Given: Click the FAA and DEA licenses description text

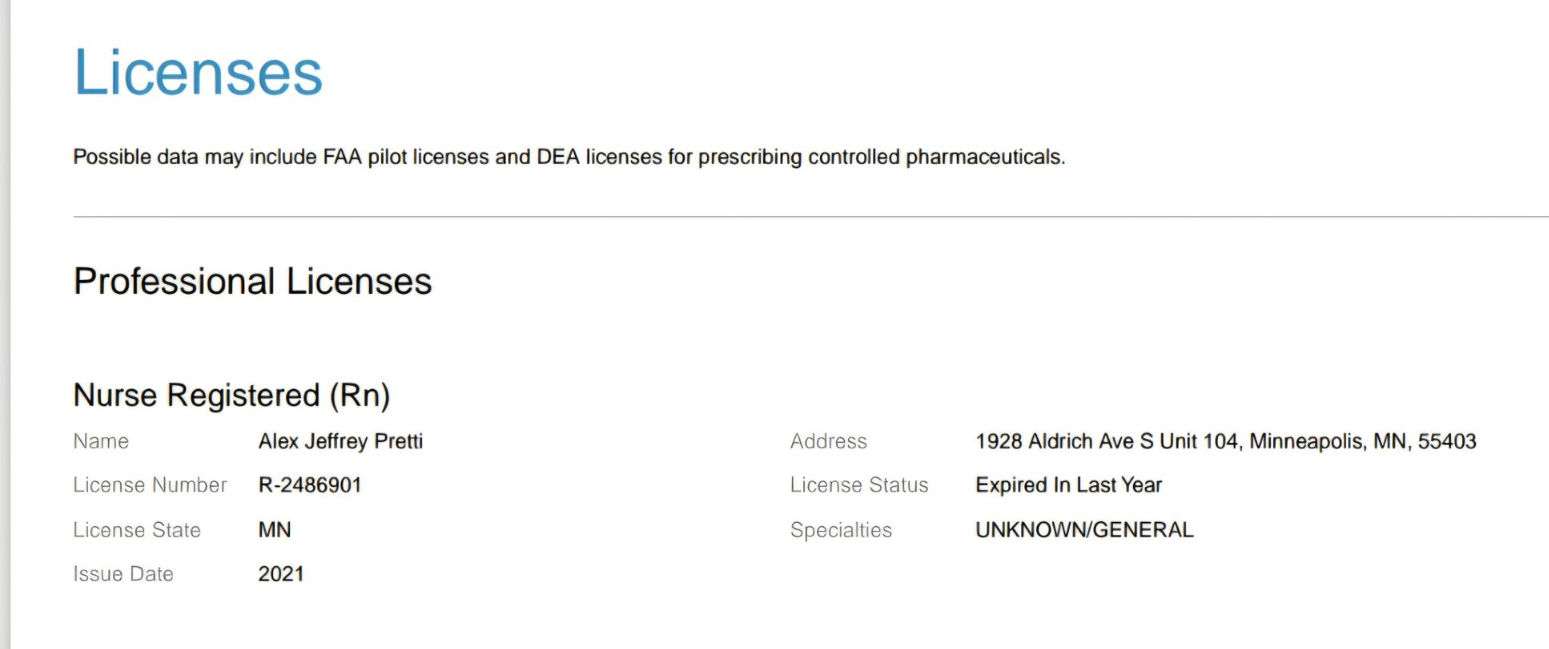Looking at the screenshot, I should tap(569, 159).
